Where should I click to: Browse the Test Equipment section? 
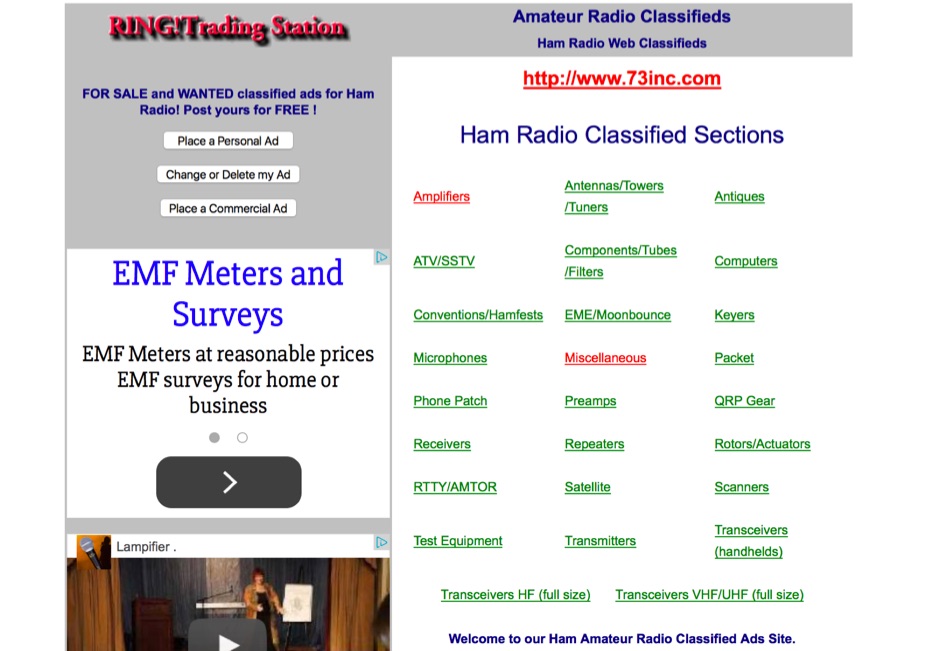pos(458,541)
